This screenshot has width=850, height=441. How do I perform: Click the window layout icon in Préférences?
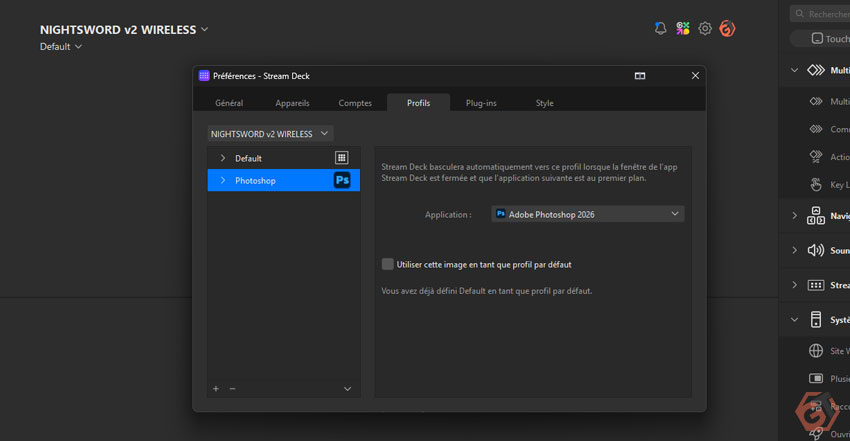[640, 76]
